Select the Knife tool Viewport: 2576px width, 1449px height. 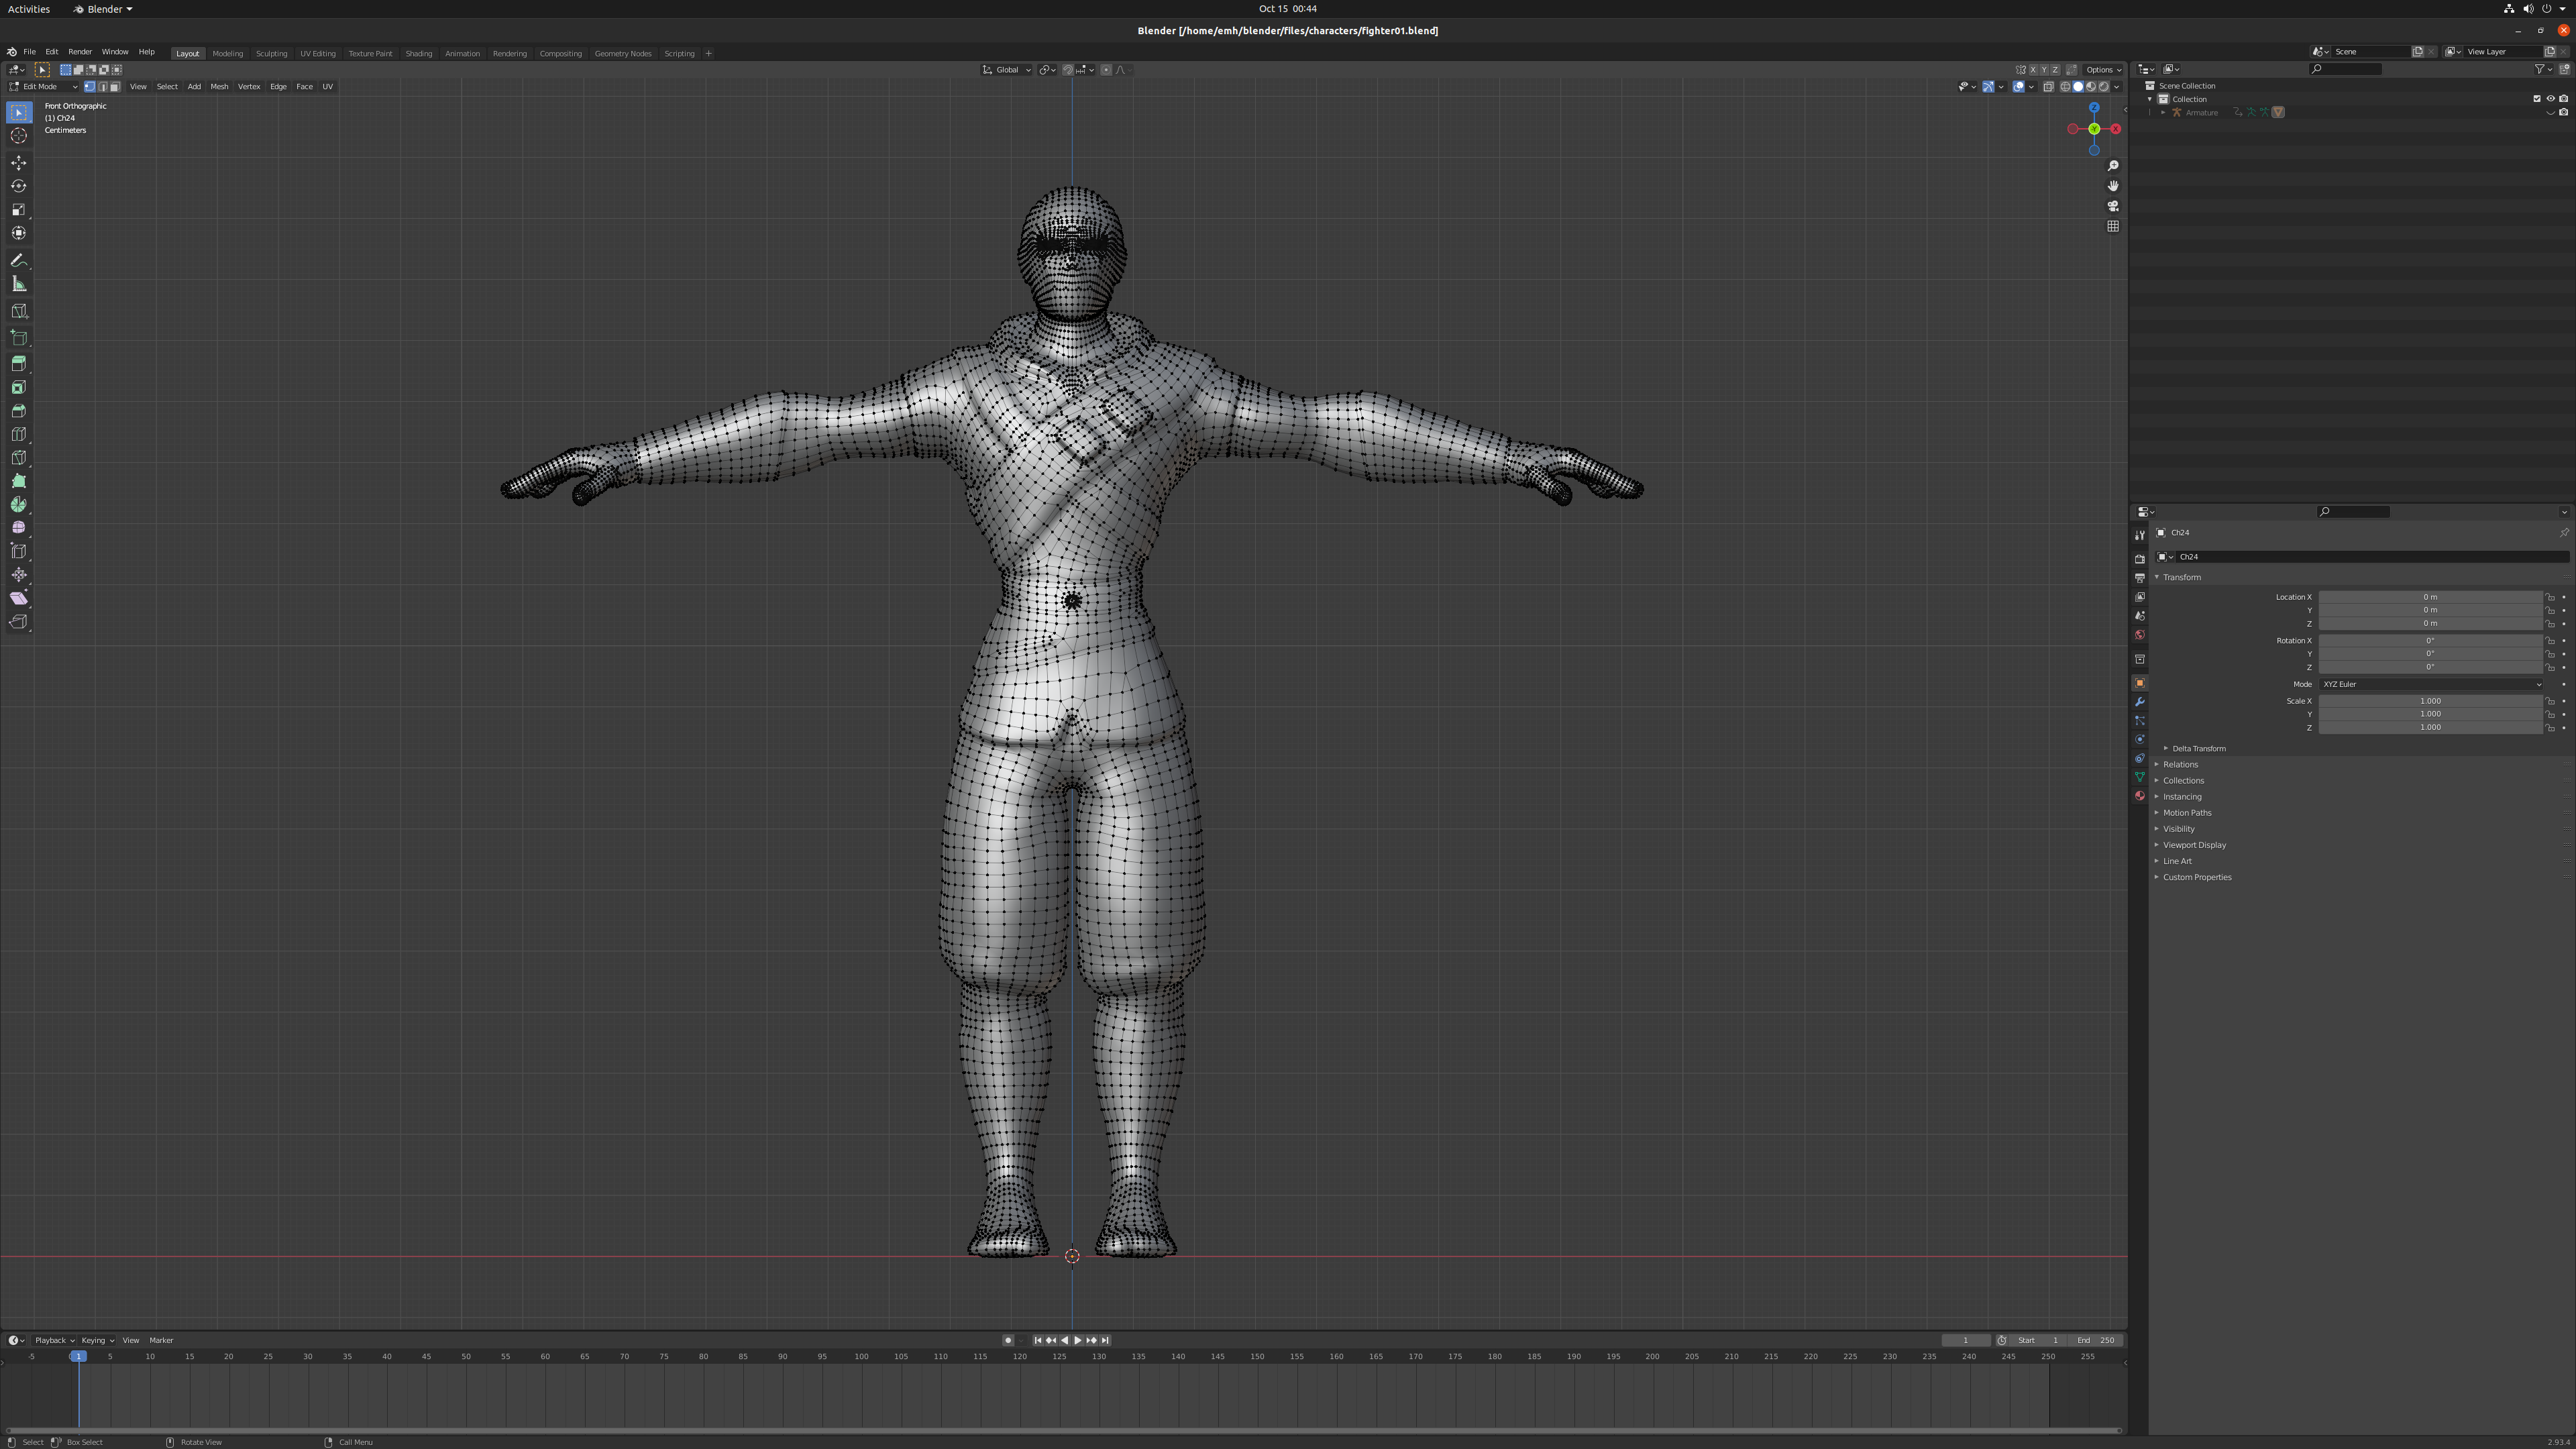19,458
